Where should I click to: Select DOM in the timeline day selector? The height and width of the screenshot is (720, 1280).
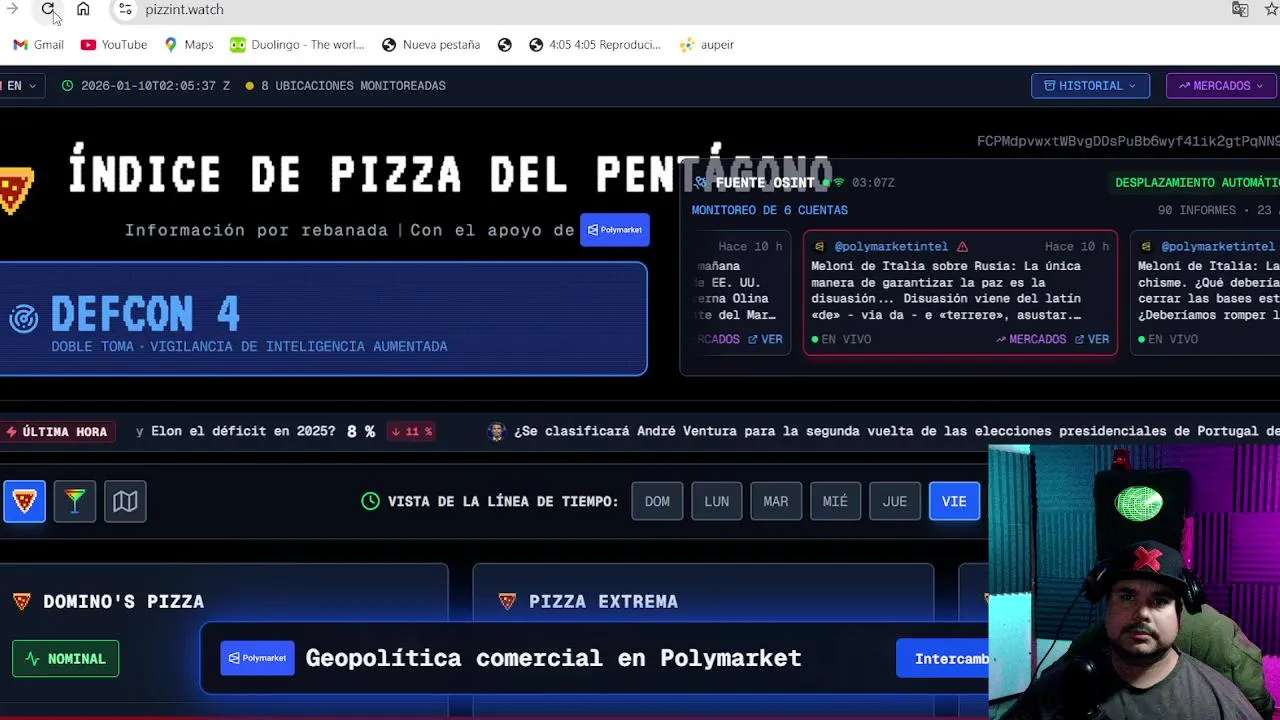(x=657, y=501)
